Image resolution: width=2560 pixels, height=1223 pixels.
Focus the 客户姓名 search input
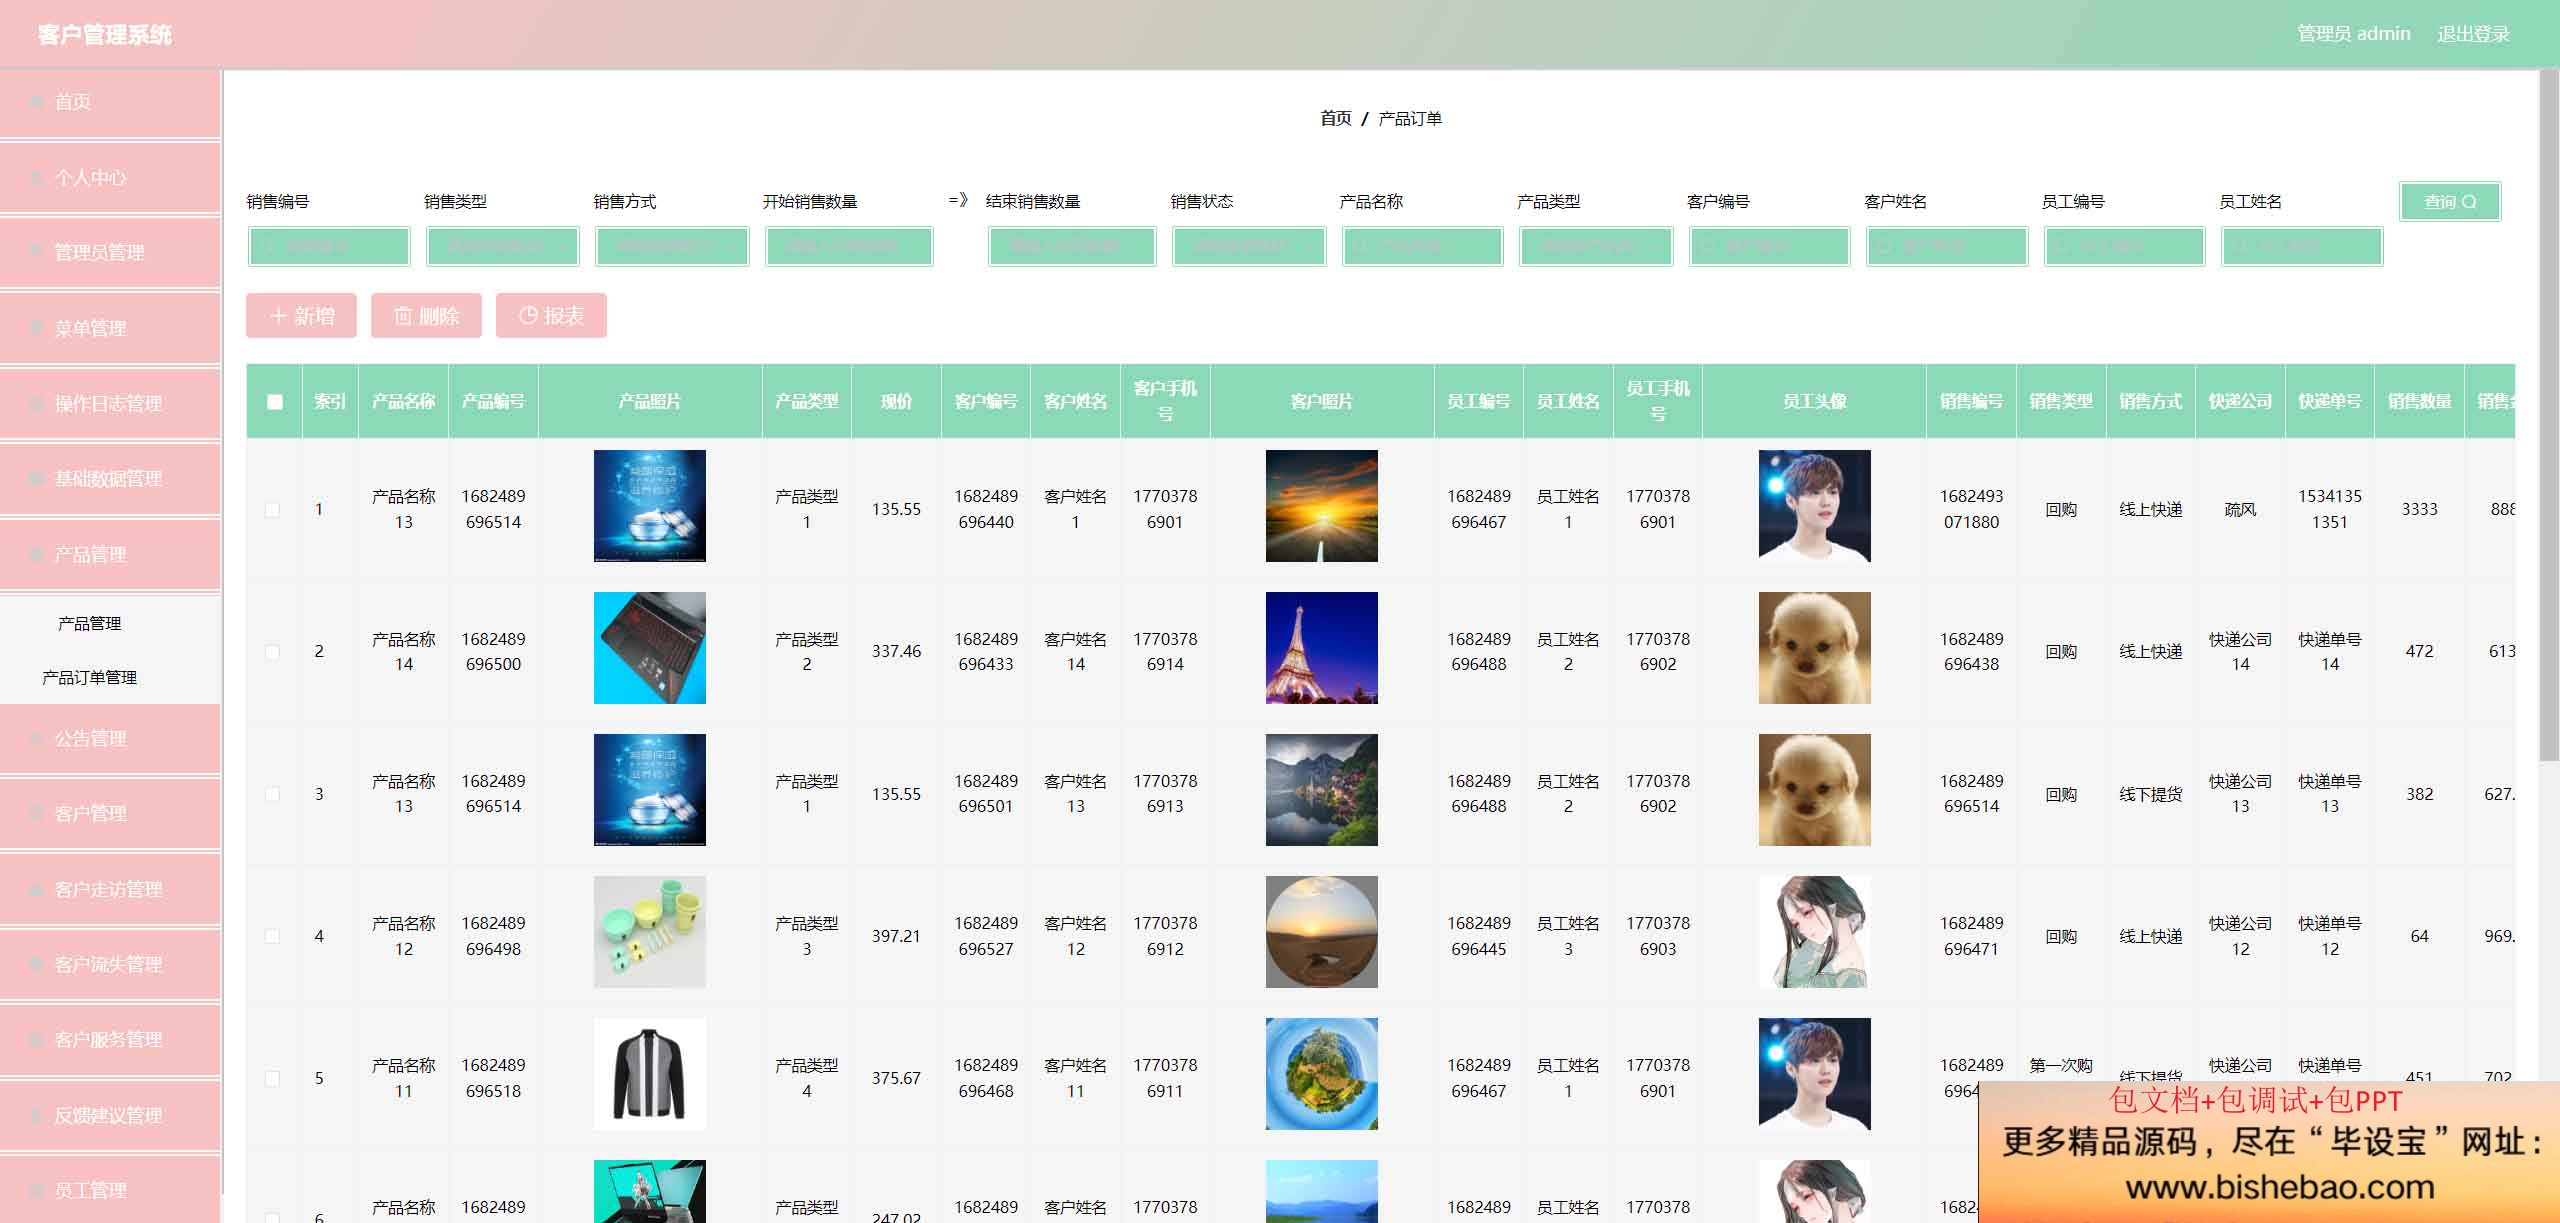(1947, 246)
